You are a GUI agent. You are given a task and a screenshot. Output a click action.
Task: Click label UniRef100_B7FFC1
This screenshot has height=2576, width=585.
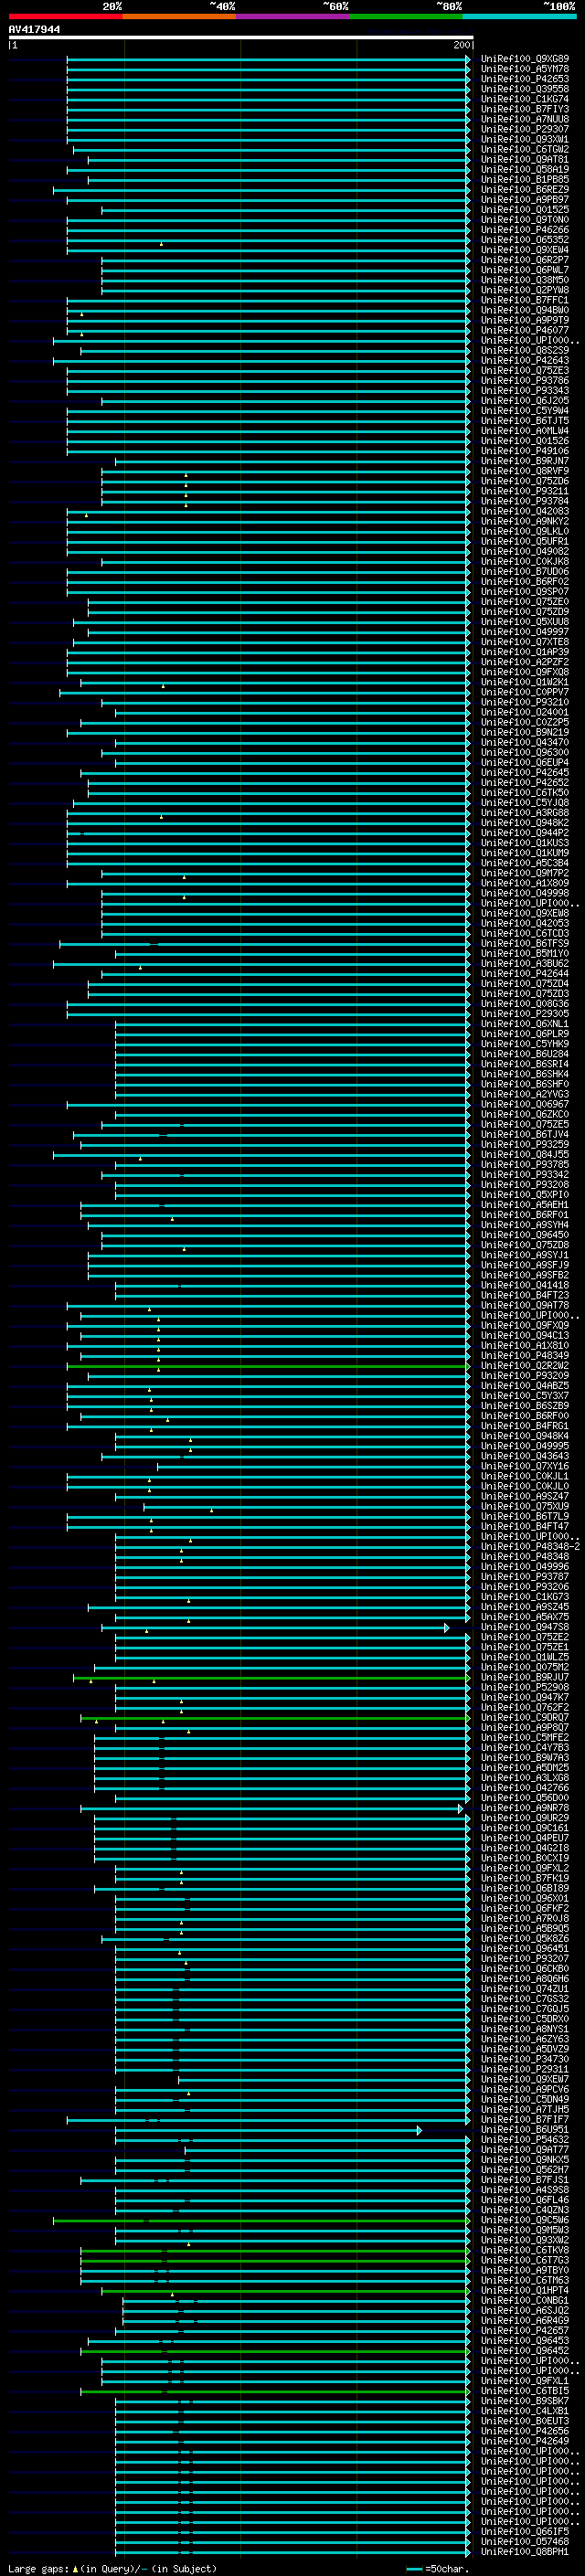[x=525, y=300]
